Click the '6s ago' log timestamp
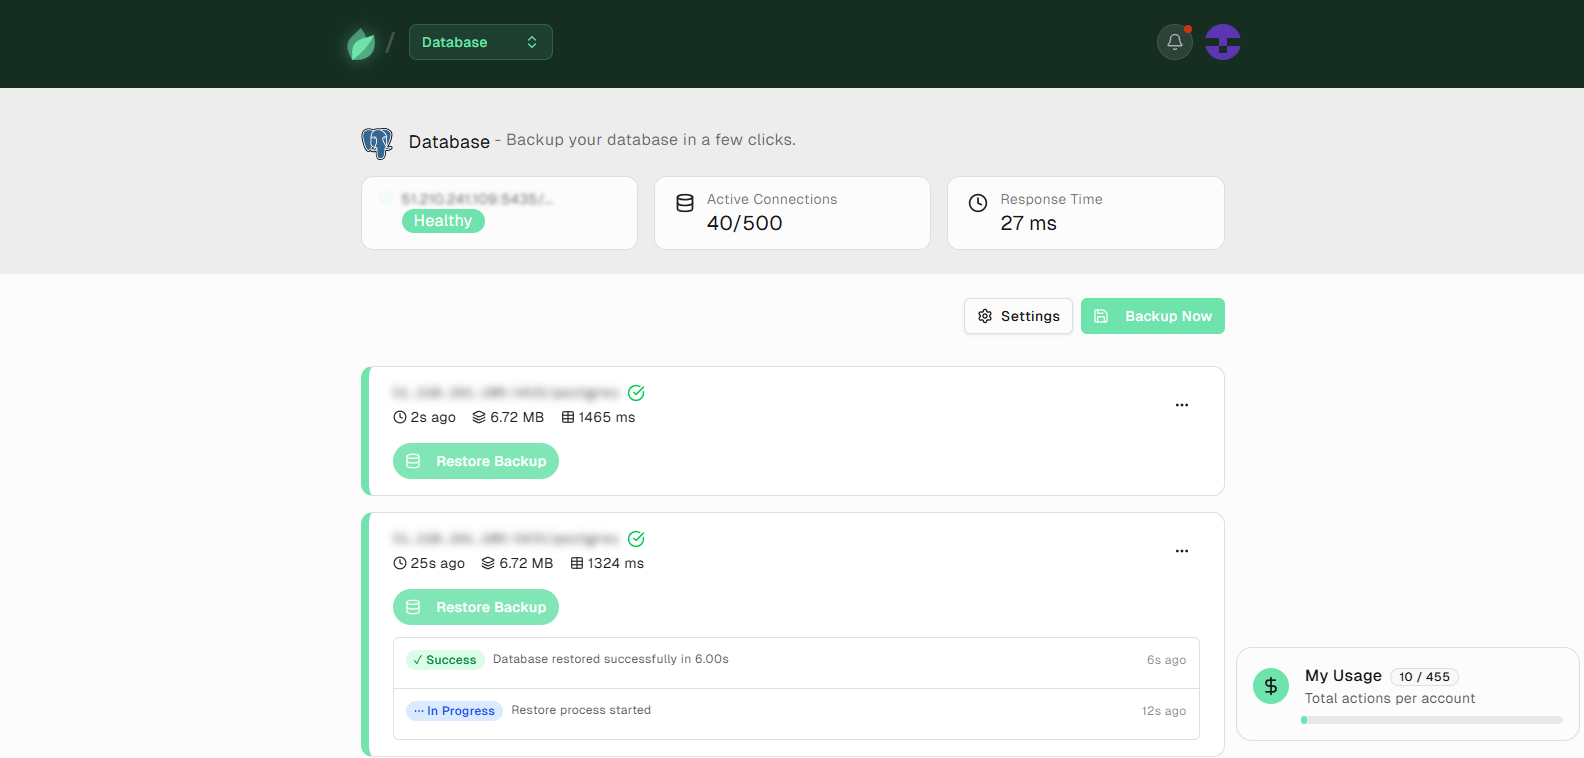Viewport: 1584px width, 758px height. coord(1166,660)
